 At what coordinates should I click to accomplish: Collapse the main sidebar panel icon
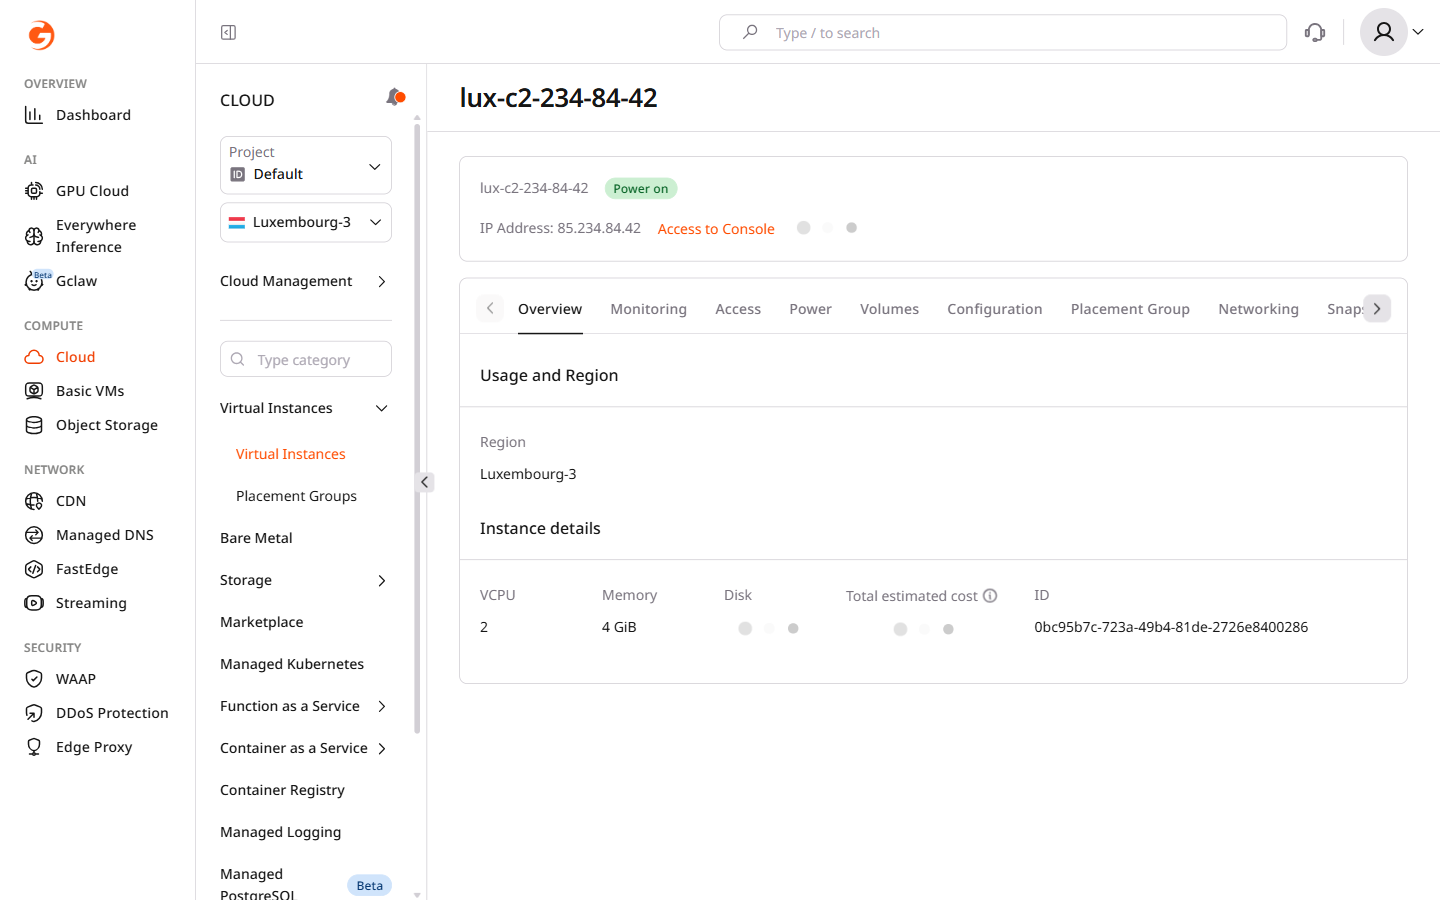[x=228, y=33]
